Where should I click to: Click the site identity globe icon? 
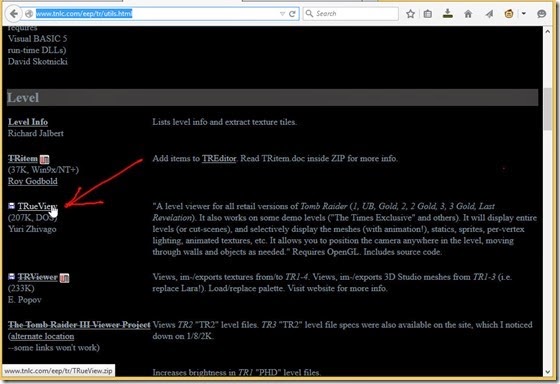[29, 14]
